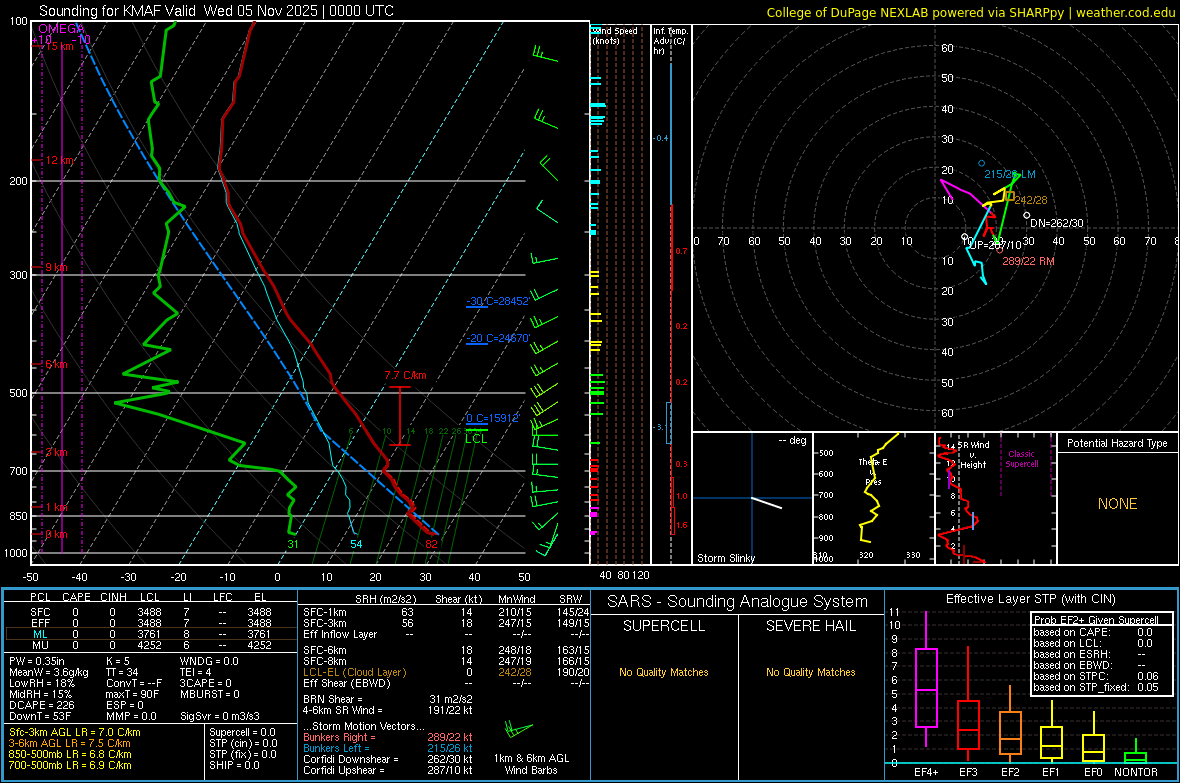Click the SARS - Sounding Analogue System title
Screen dimensions: 1180x783
[737, 601]
